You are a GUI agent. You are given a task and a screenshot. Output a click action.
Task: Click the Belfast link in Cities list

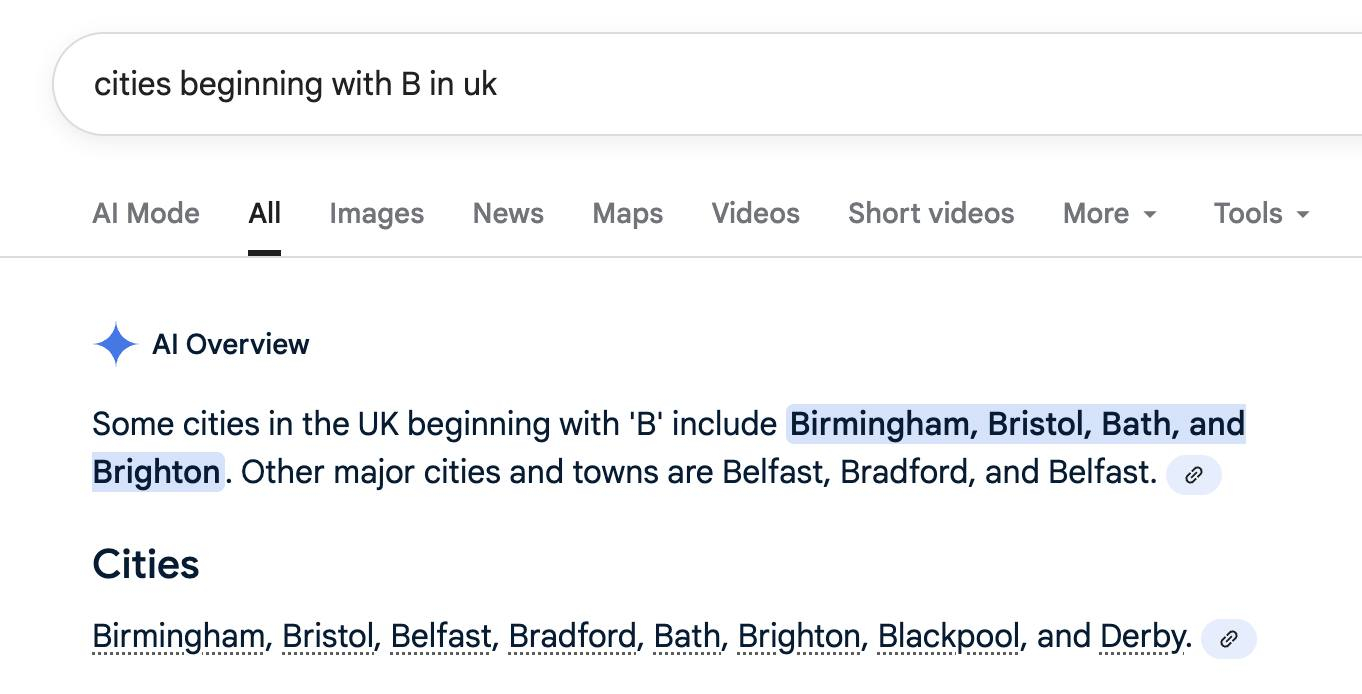[x=440, y=636]
